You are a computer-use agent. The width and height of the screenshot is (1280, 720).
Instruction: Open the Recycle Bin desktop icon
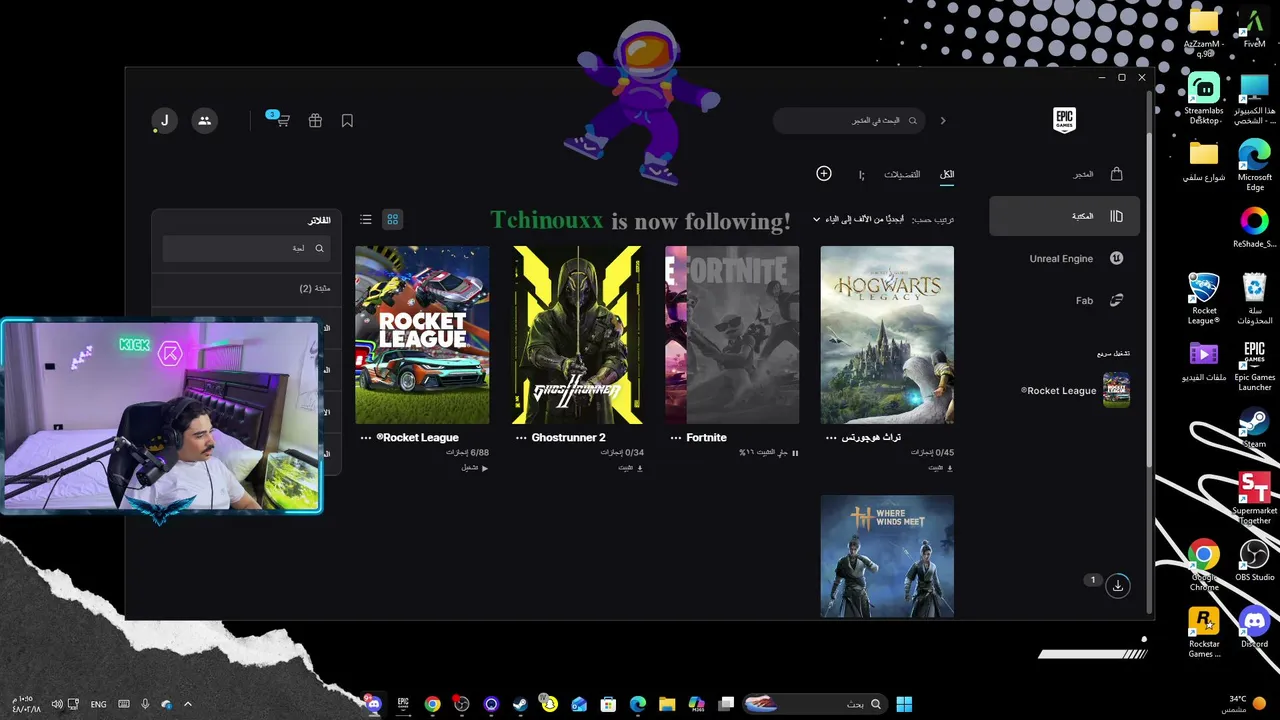pyautogui.click(x=1254, y=298)
